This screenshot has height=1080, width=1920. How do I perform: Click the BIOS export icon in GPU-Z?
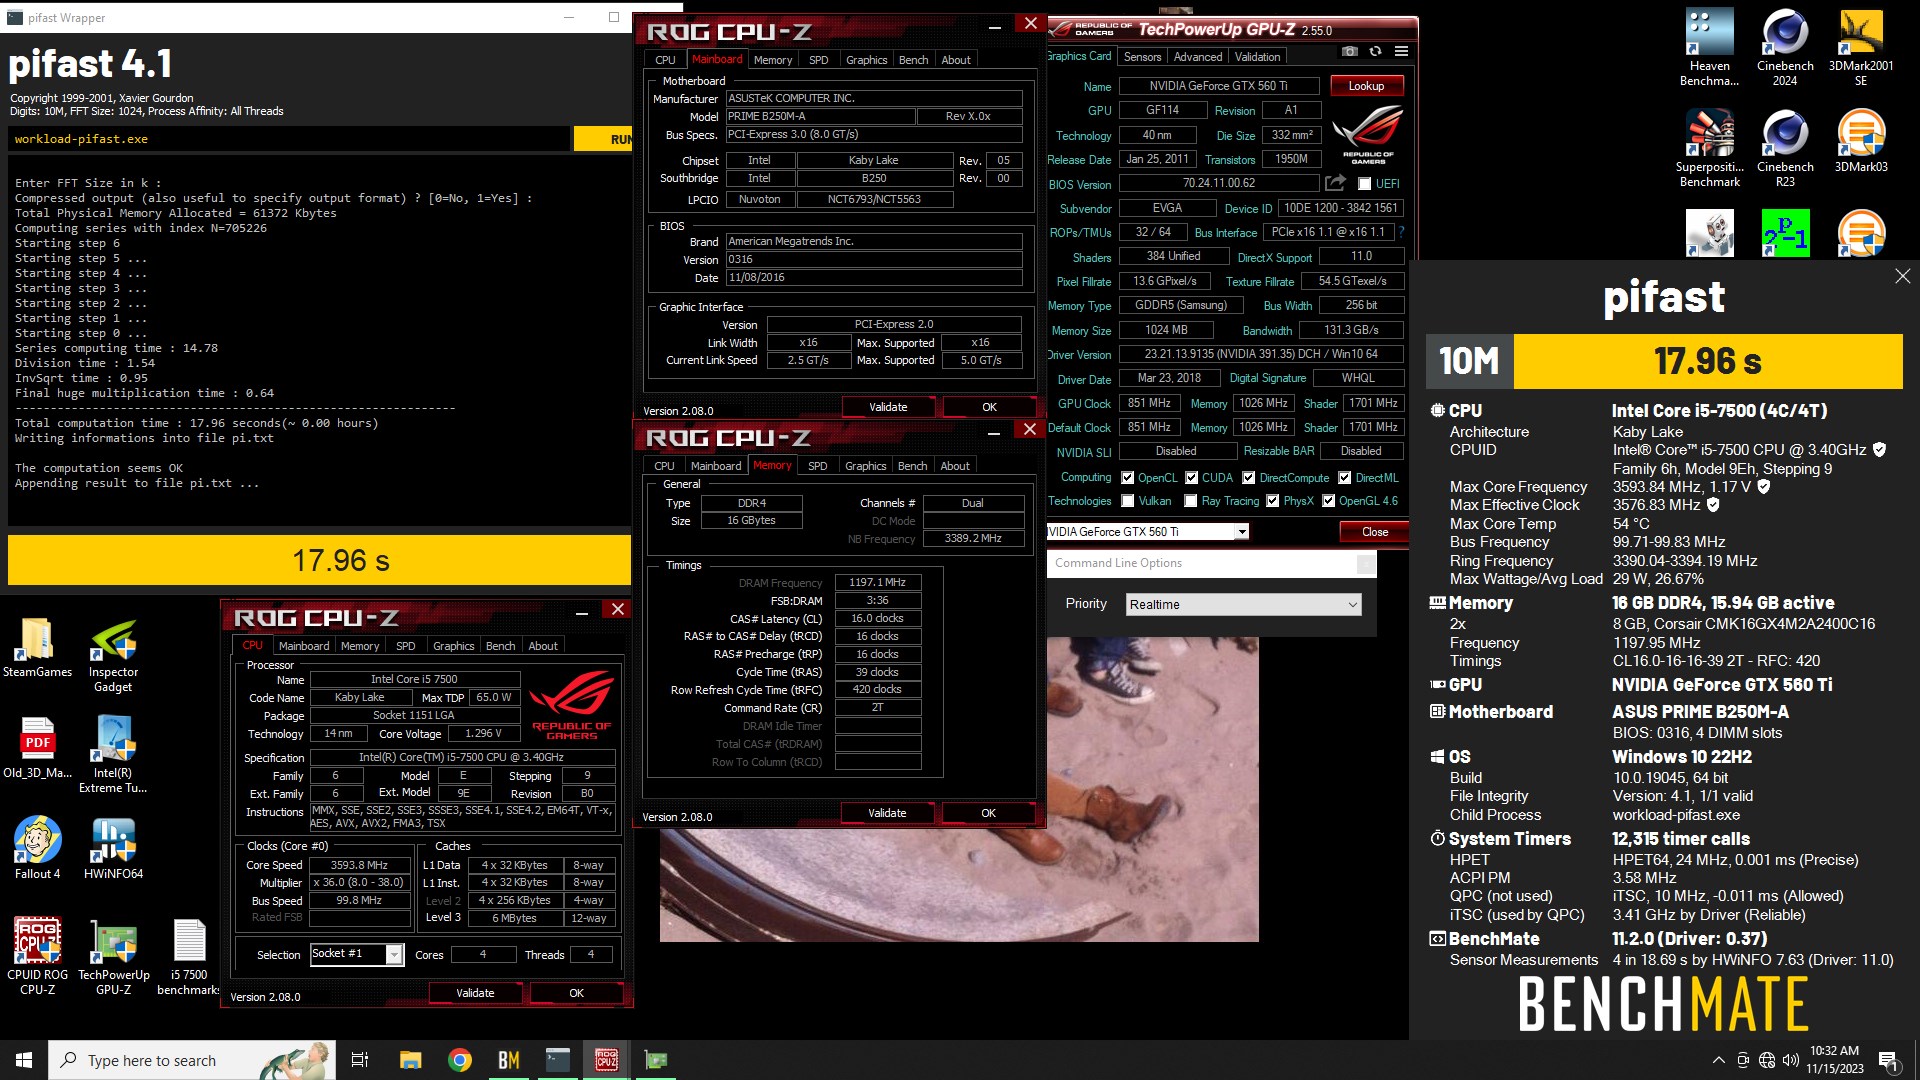[1335, 183]
